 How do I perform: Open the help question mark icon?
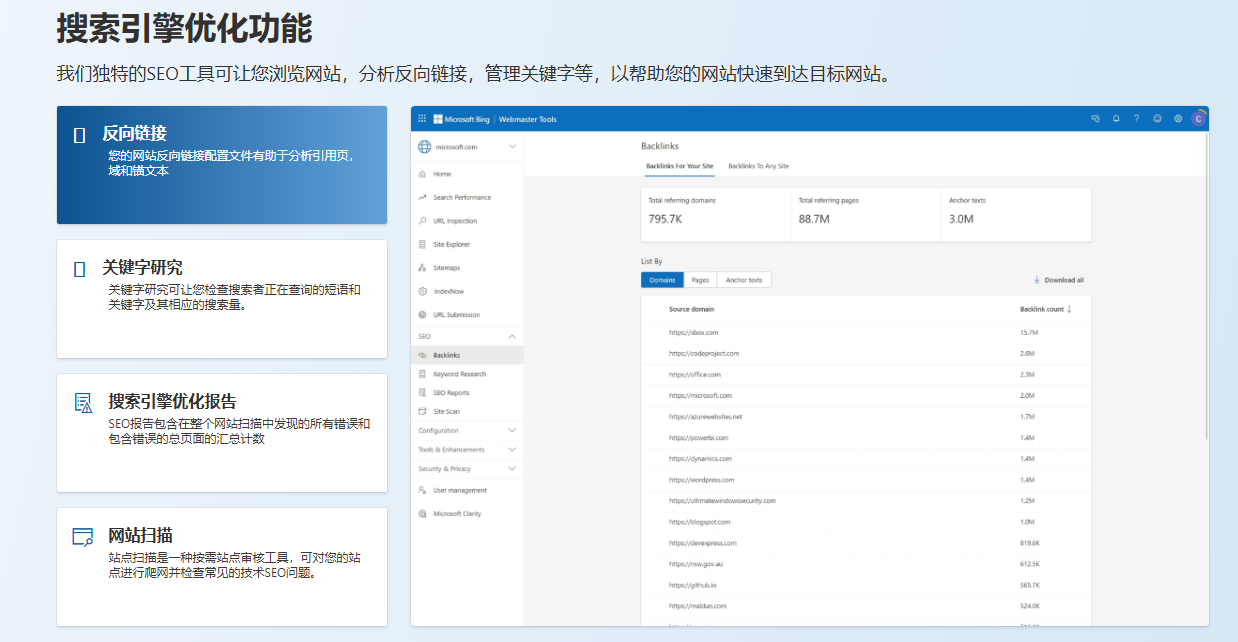(1136, 119)
